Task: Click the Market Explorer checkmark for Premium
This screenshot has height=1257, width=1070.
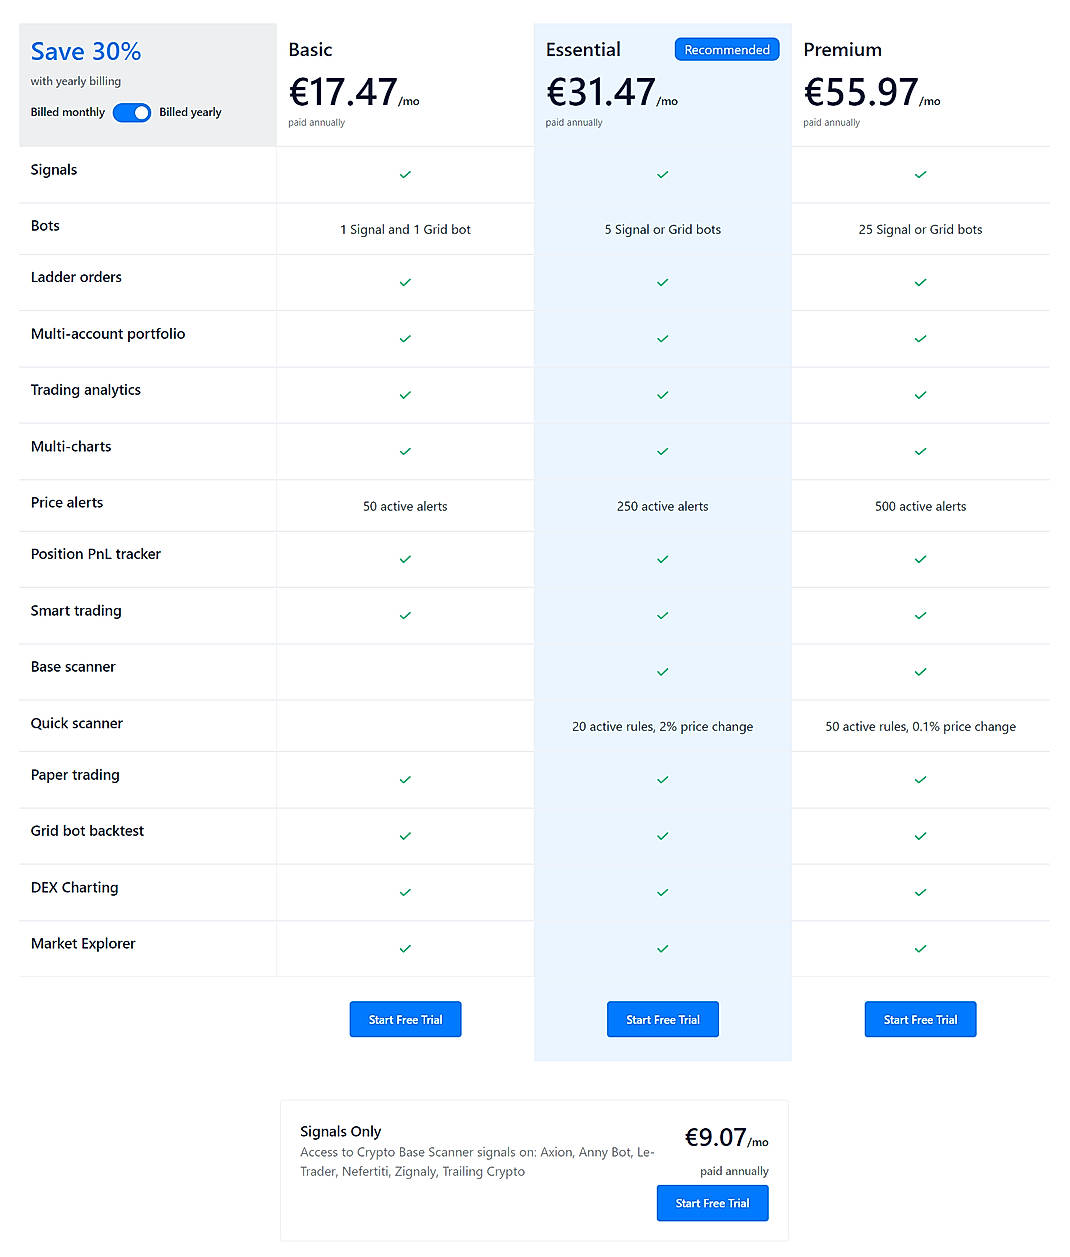Action: (x=920, y=948)
